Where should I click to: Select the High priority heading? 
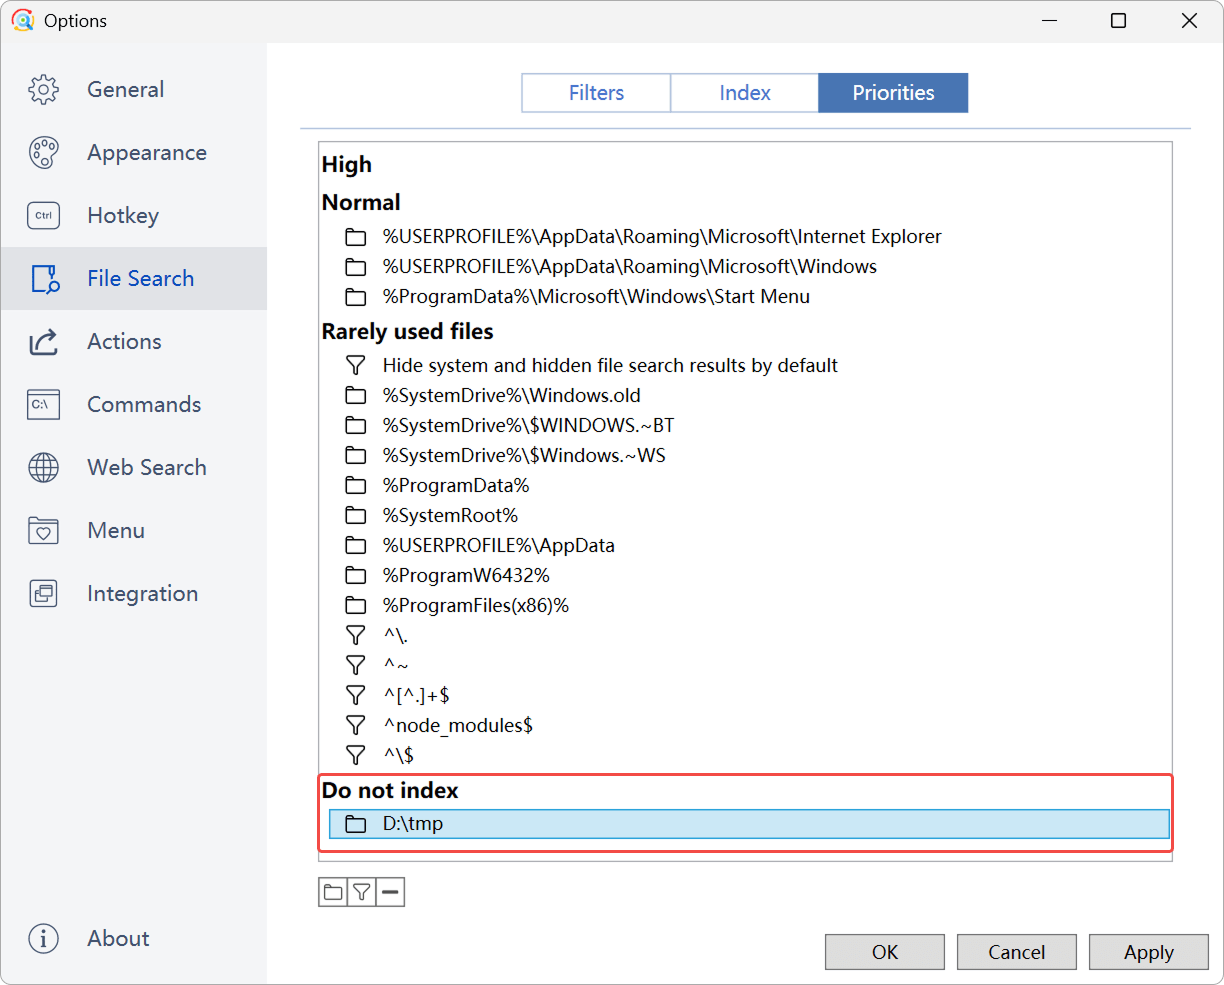point(347,165)
